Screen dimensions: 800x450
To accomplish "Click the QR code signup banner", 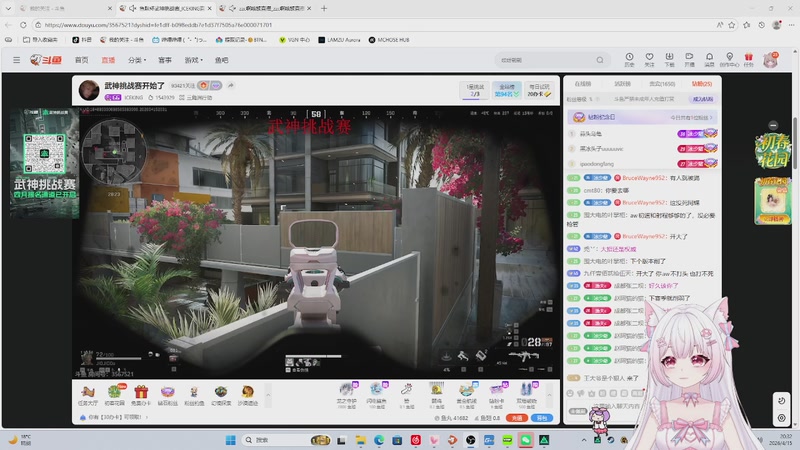I will [45, 163].
